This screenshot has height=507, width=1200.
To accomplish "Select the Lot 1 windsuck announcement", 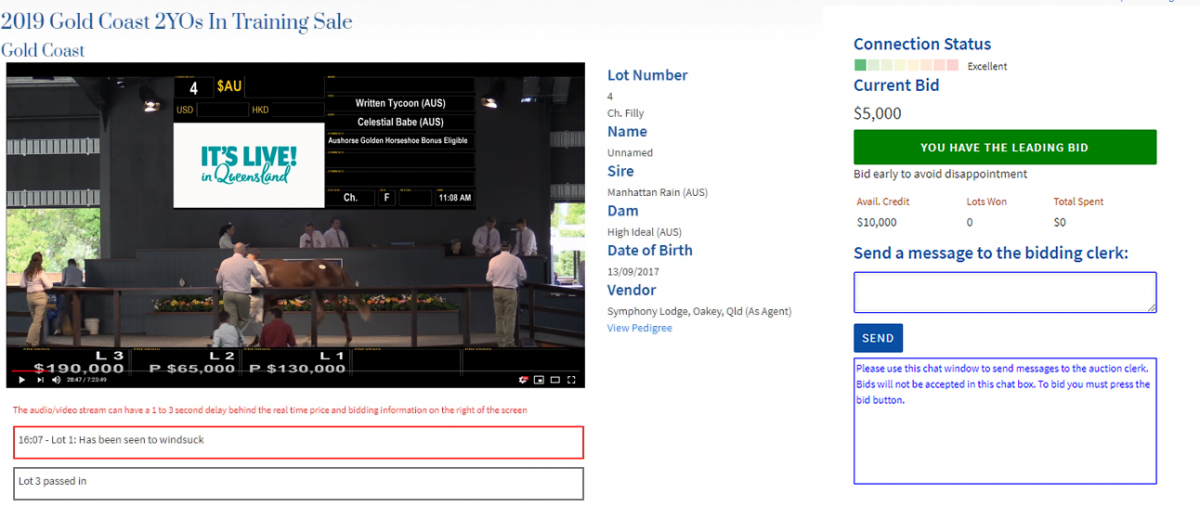I will [x=298, y=441].
